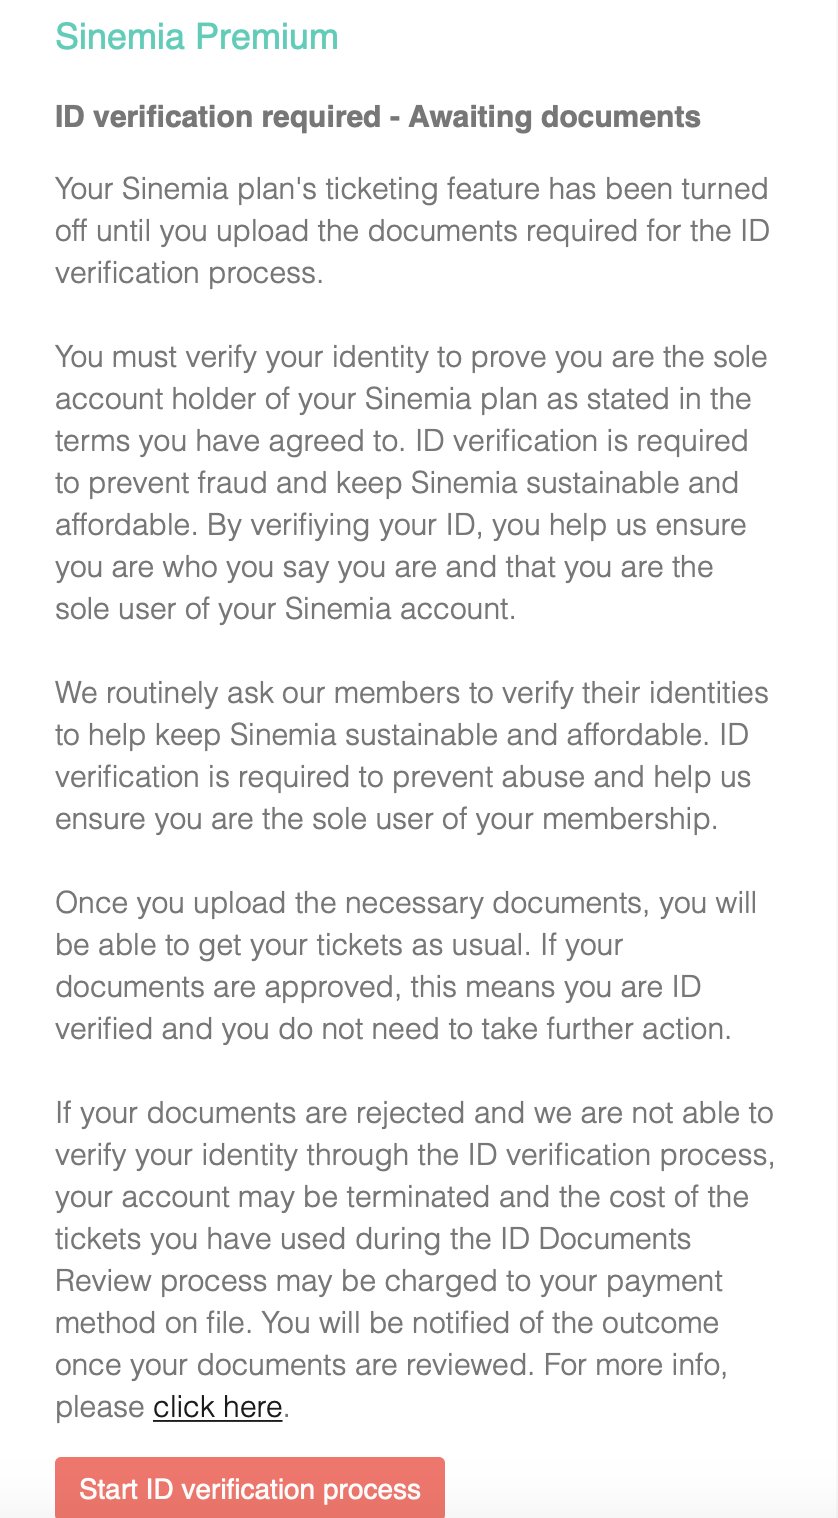Click the line "terms you have agreed to"

(401, 441)
